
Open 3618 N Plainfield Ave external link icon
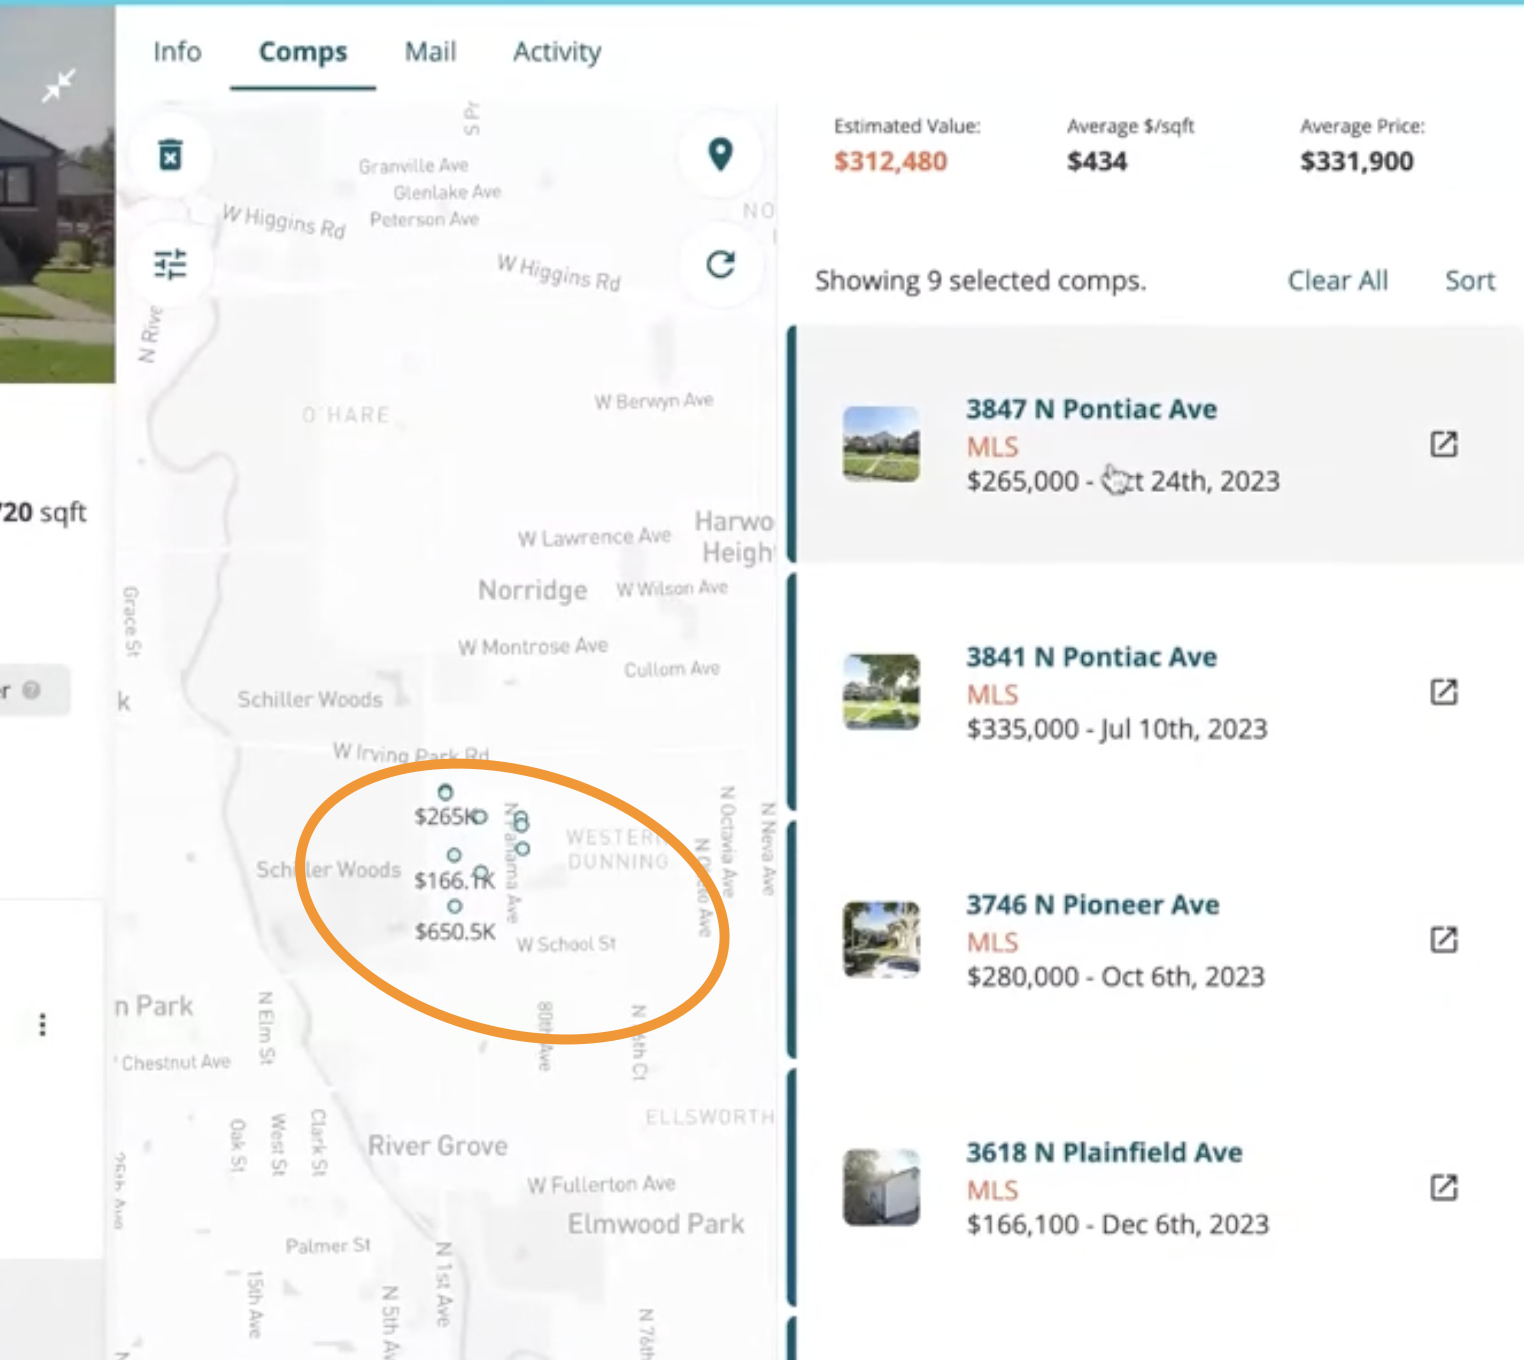click(1443, 1188)
